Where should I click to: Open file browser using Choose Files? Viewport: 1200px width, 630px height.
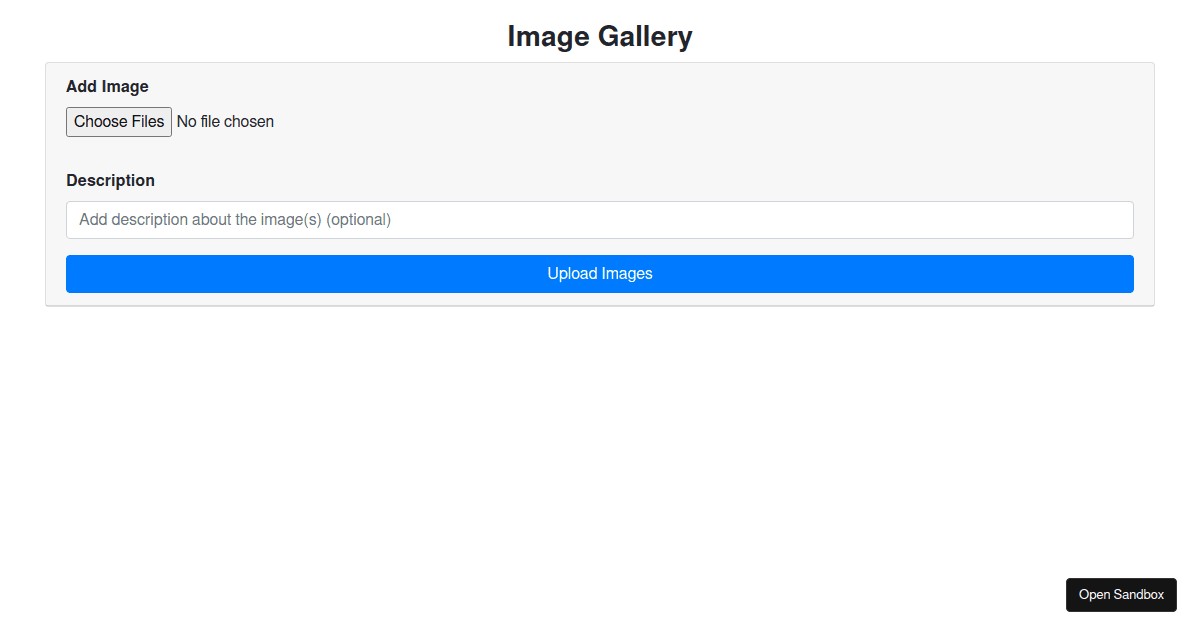(118, 121)
